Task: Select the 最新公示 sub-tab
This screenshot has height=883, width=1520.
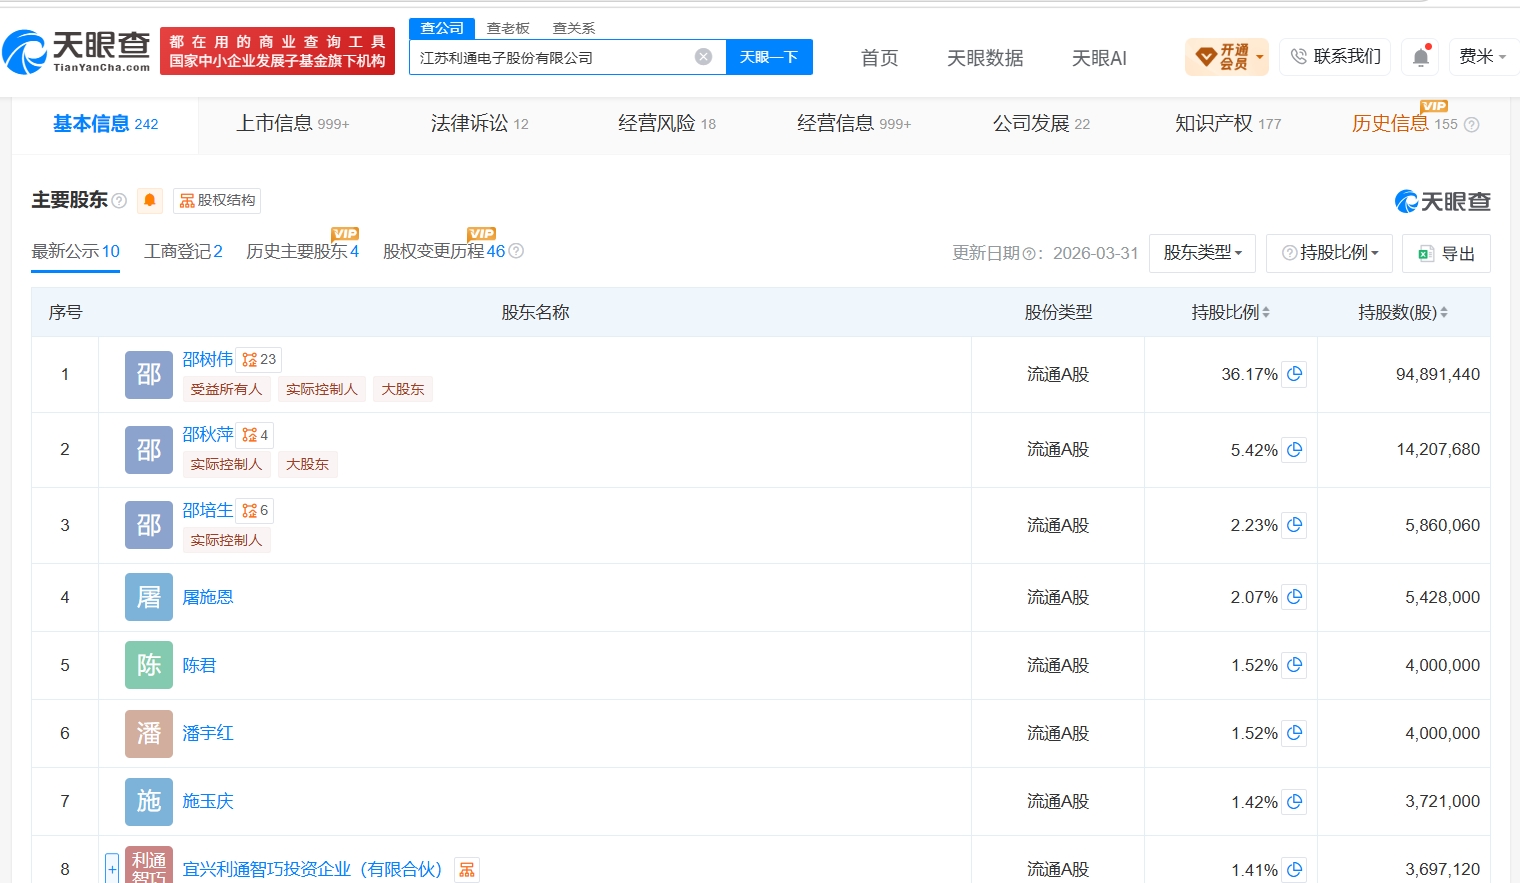Action: 76,251
